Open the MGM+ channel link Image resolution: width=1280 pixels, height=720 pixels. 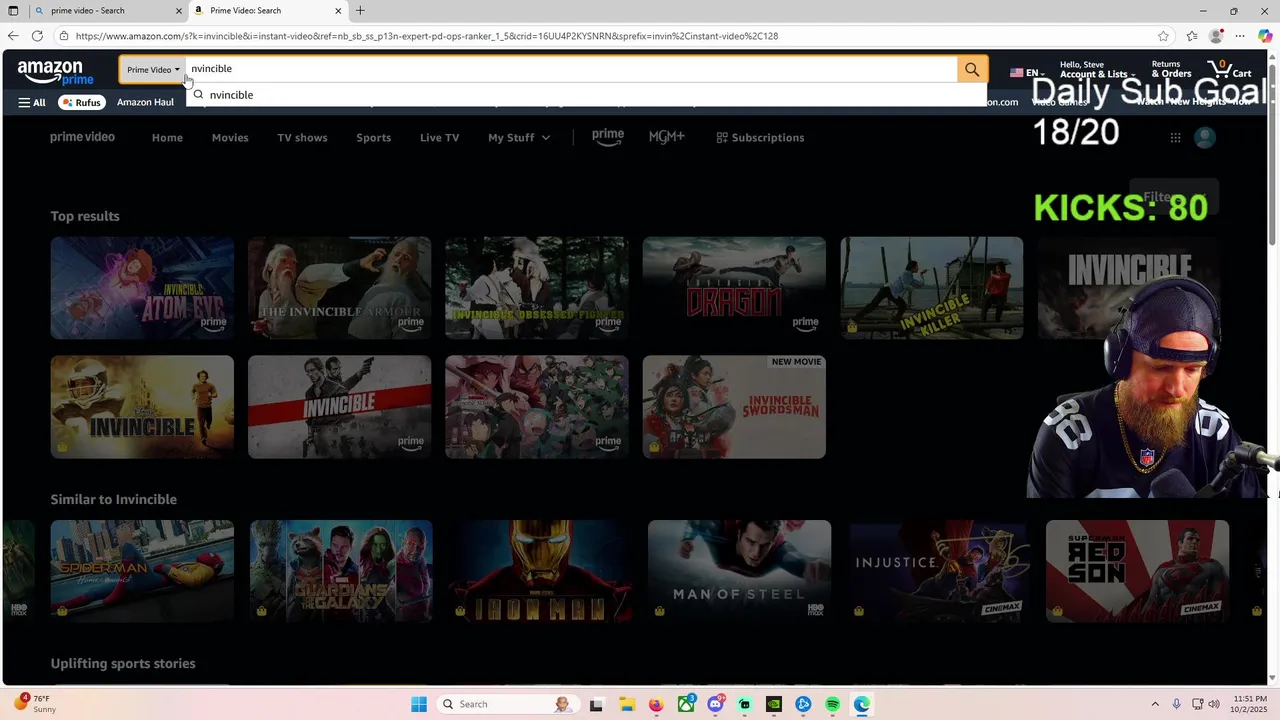(667, 137)
